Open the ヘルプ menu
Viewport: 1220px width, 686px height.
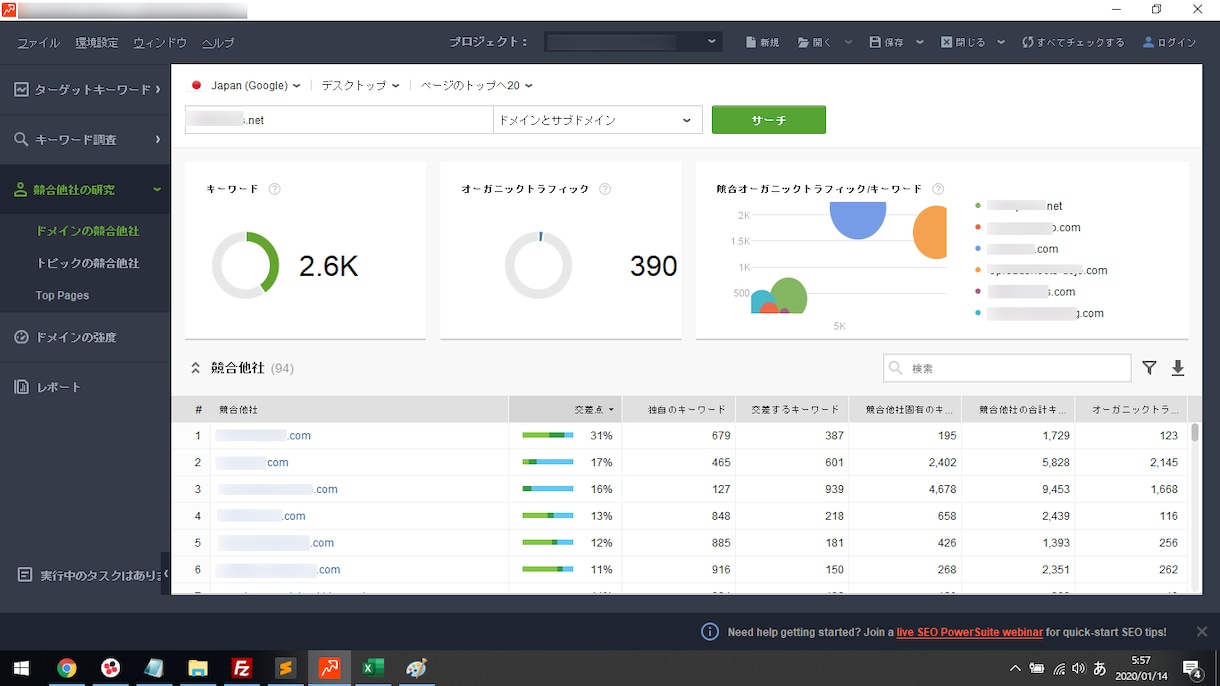click(218, 43)
